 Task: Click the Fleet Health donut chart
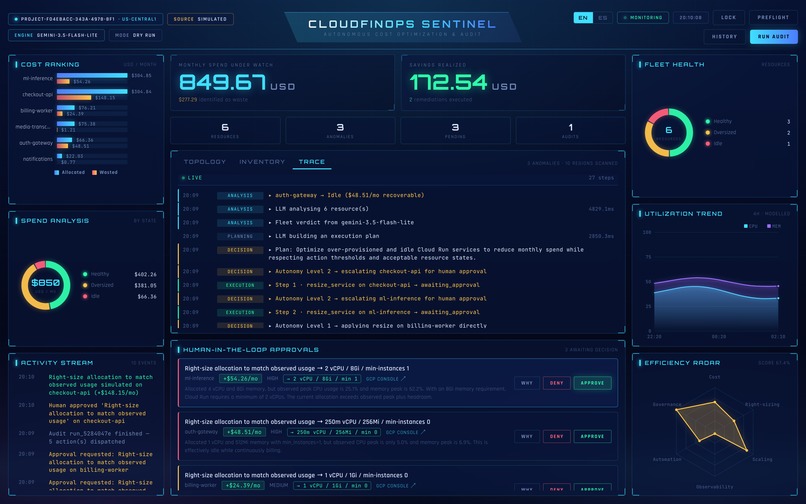pyautogui.click(x=669, y=132)
